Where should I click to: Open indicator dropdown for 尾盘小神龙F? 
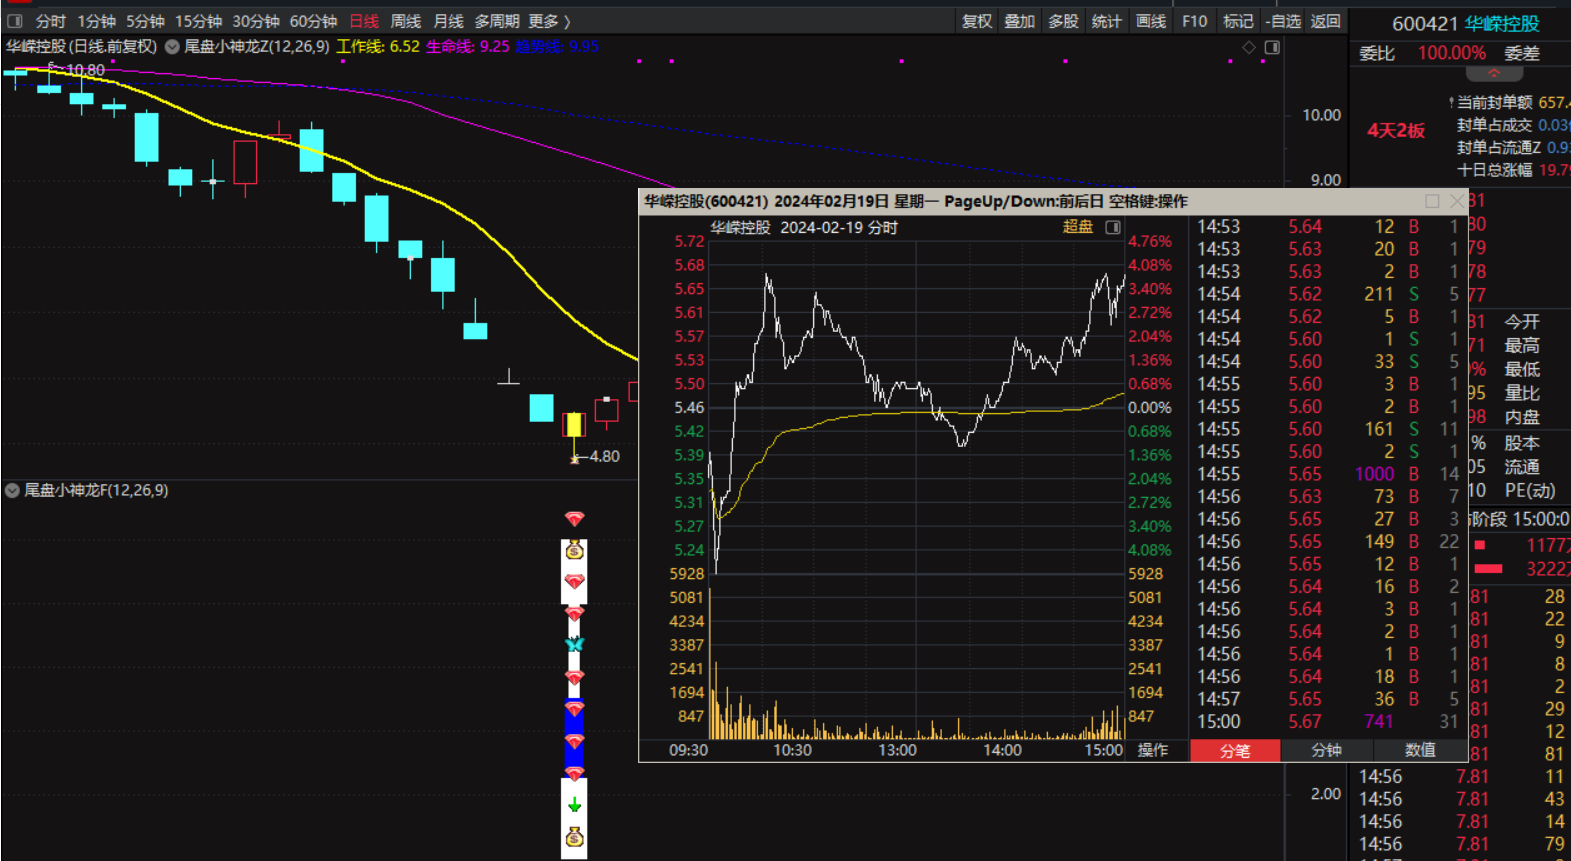(12, 490)
